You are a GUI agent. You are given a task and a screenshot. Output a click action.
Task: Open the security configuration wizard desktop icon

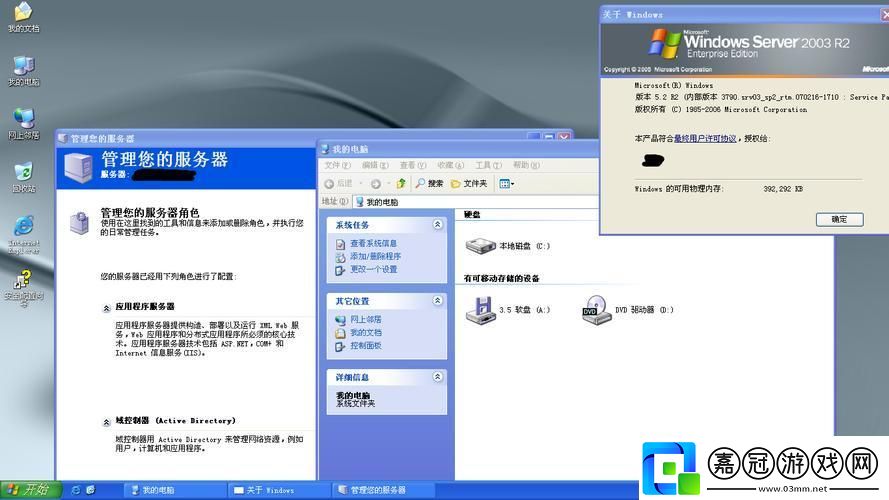tap(23, 288)
